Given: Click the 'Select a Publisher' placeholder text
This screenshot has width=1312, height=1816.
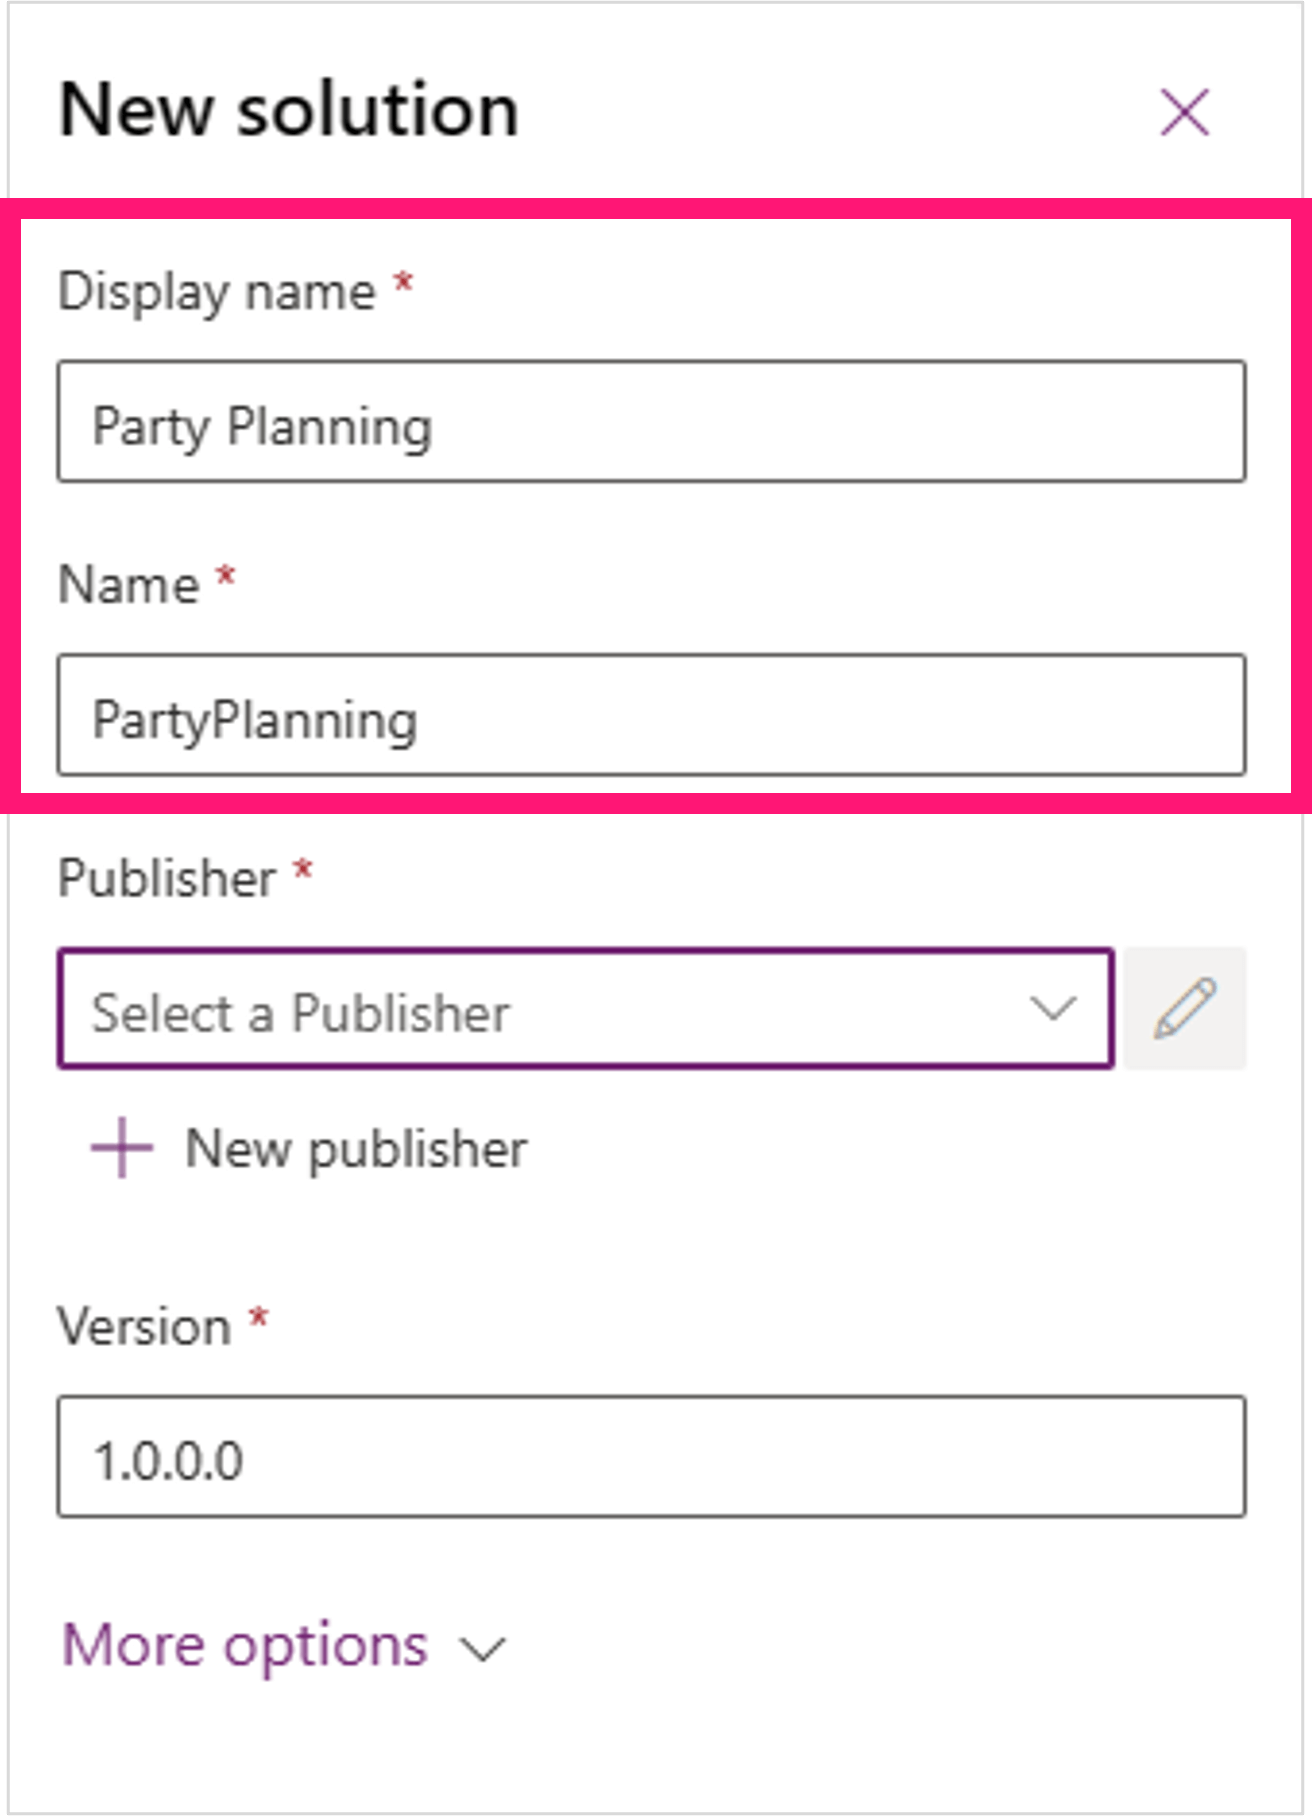Looking at the screenshot, I should pos(301,1012).
